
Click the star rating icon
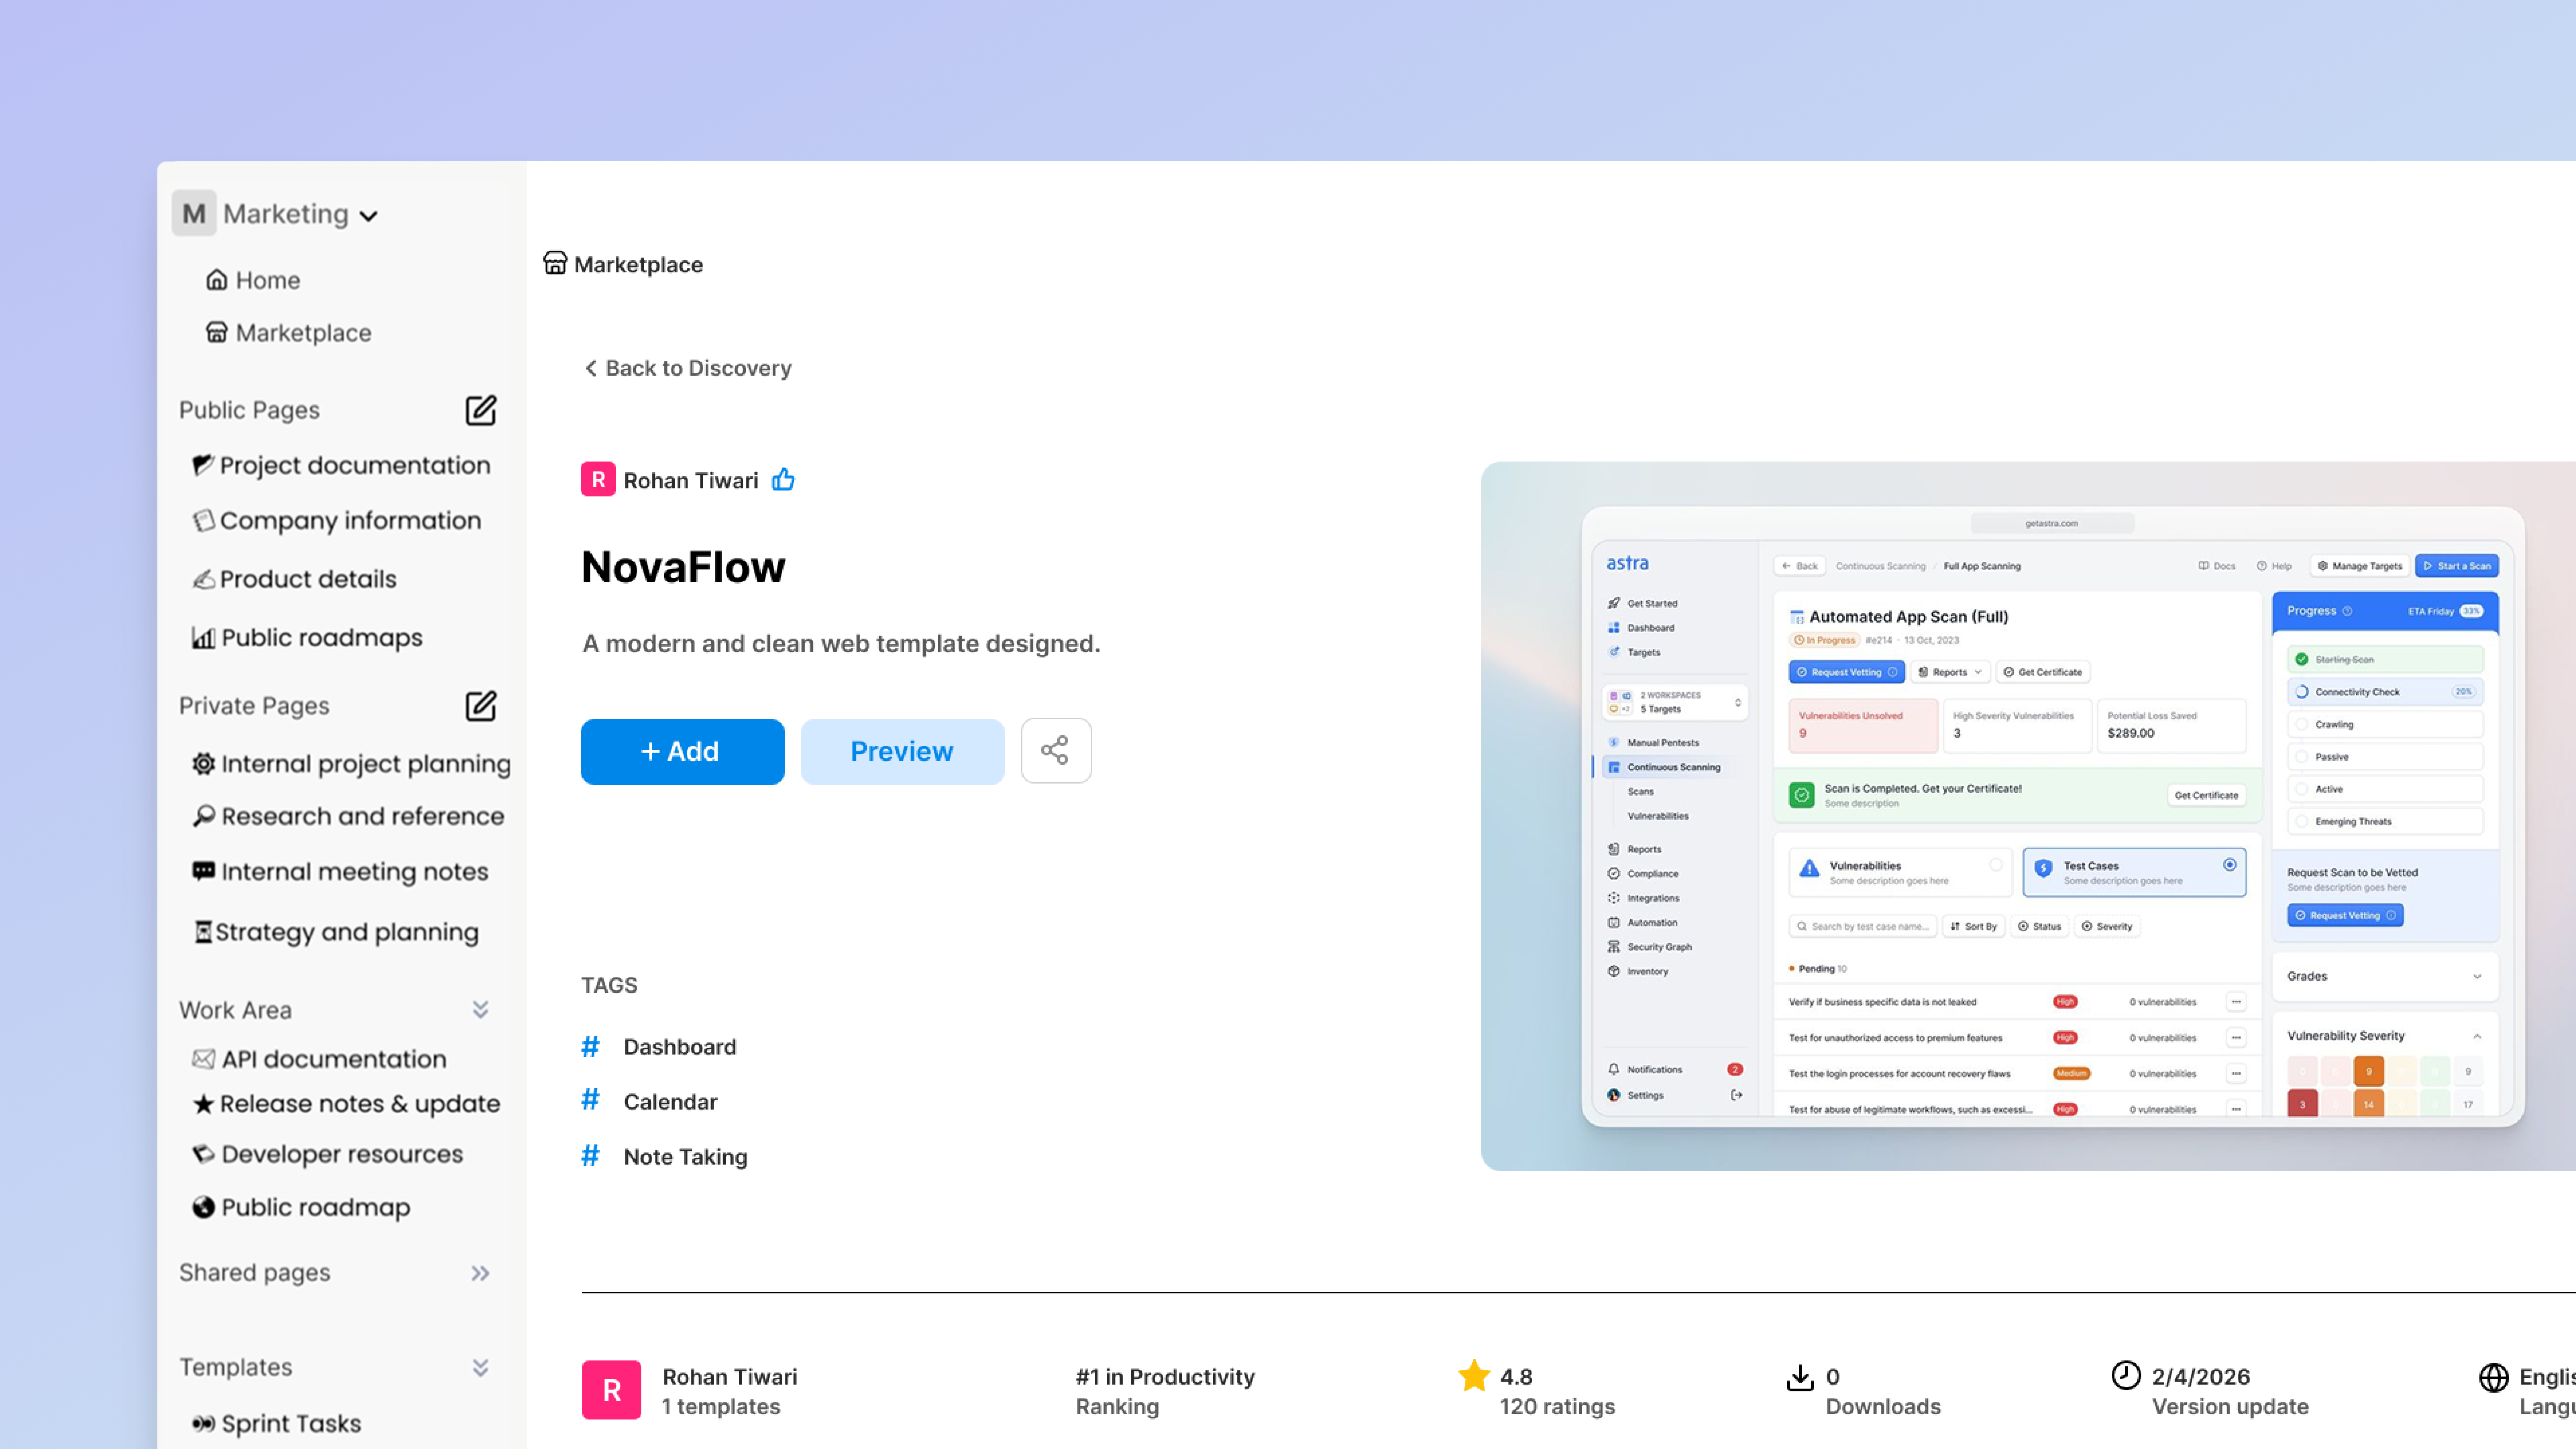click(x=1473, y=1376)
